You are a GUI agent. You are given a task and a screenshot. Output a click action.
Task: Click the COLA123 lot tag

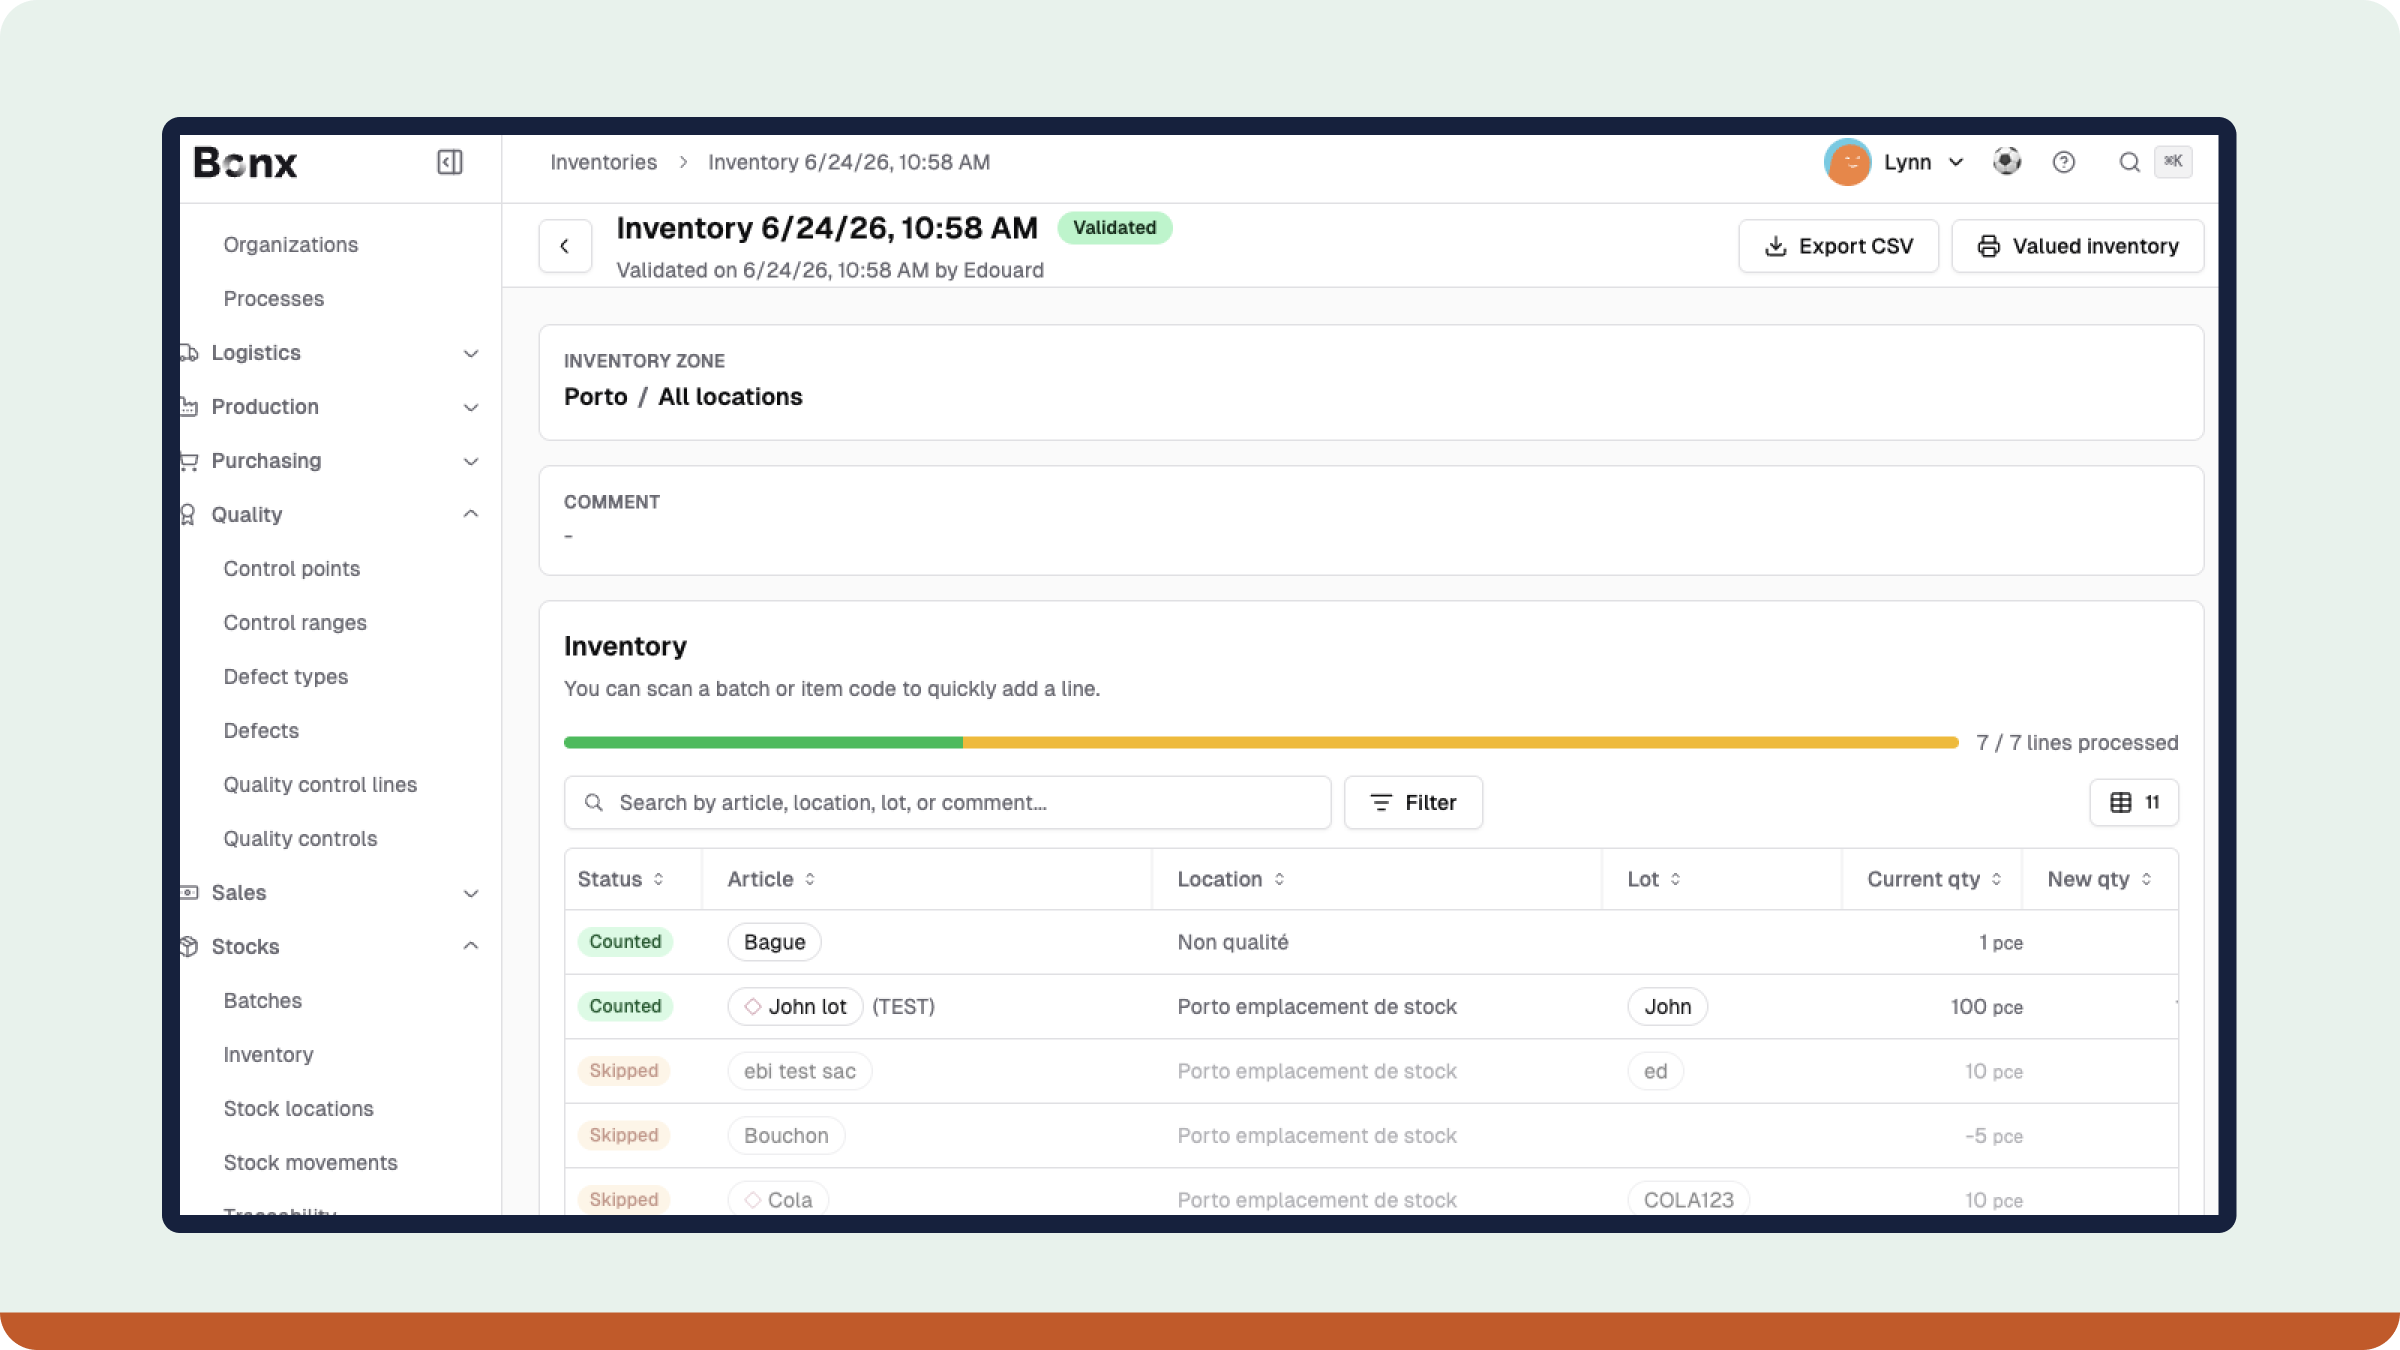1689,1199
